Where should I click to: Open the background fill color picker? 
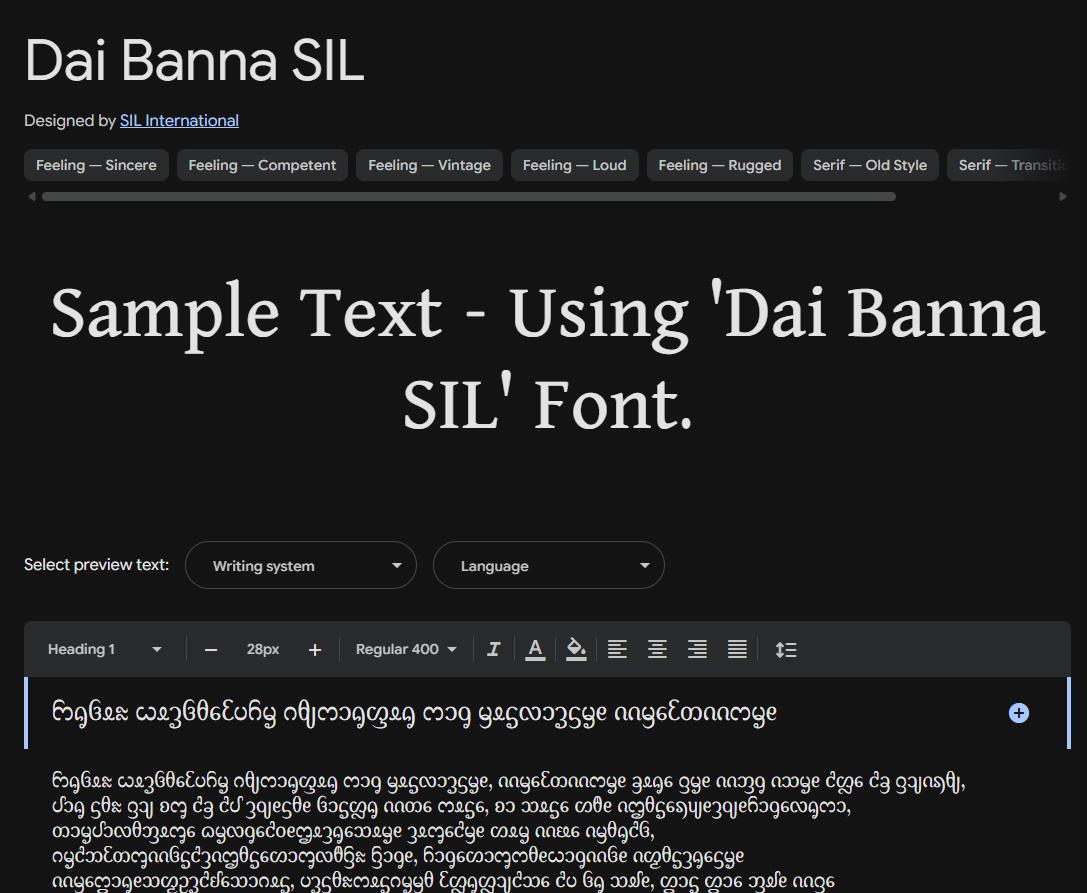575,650
